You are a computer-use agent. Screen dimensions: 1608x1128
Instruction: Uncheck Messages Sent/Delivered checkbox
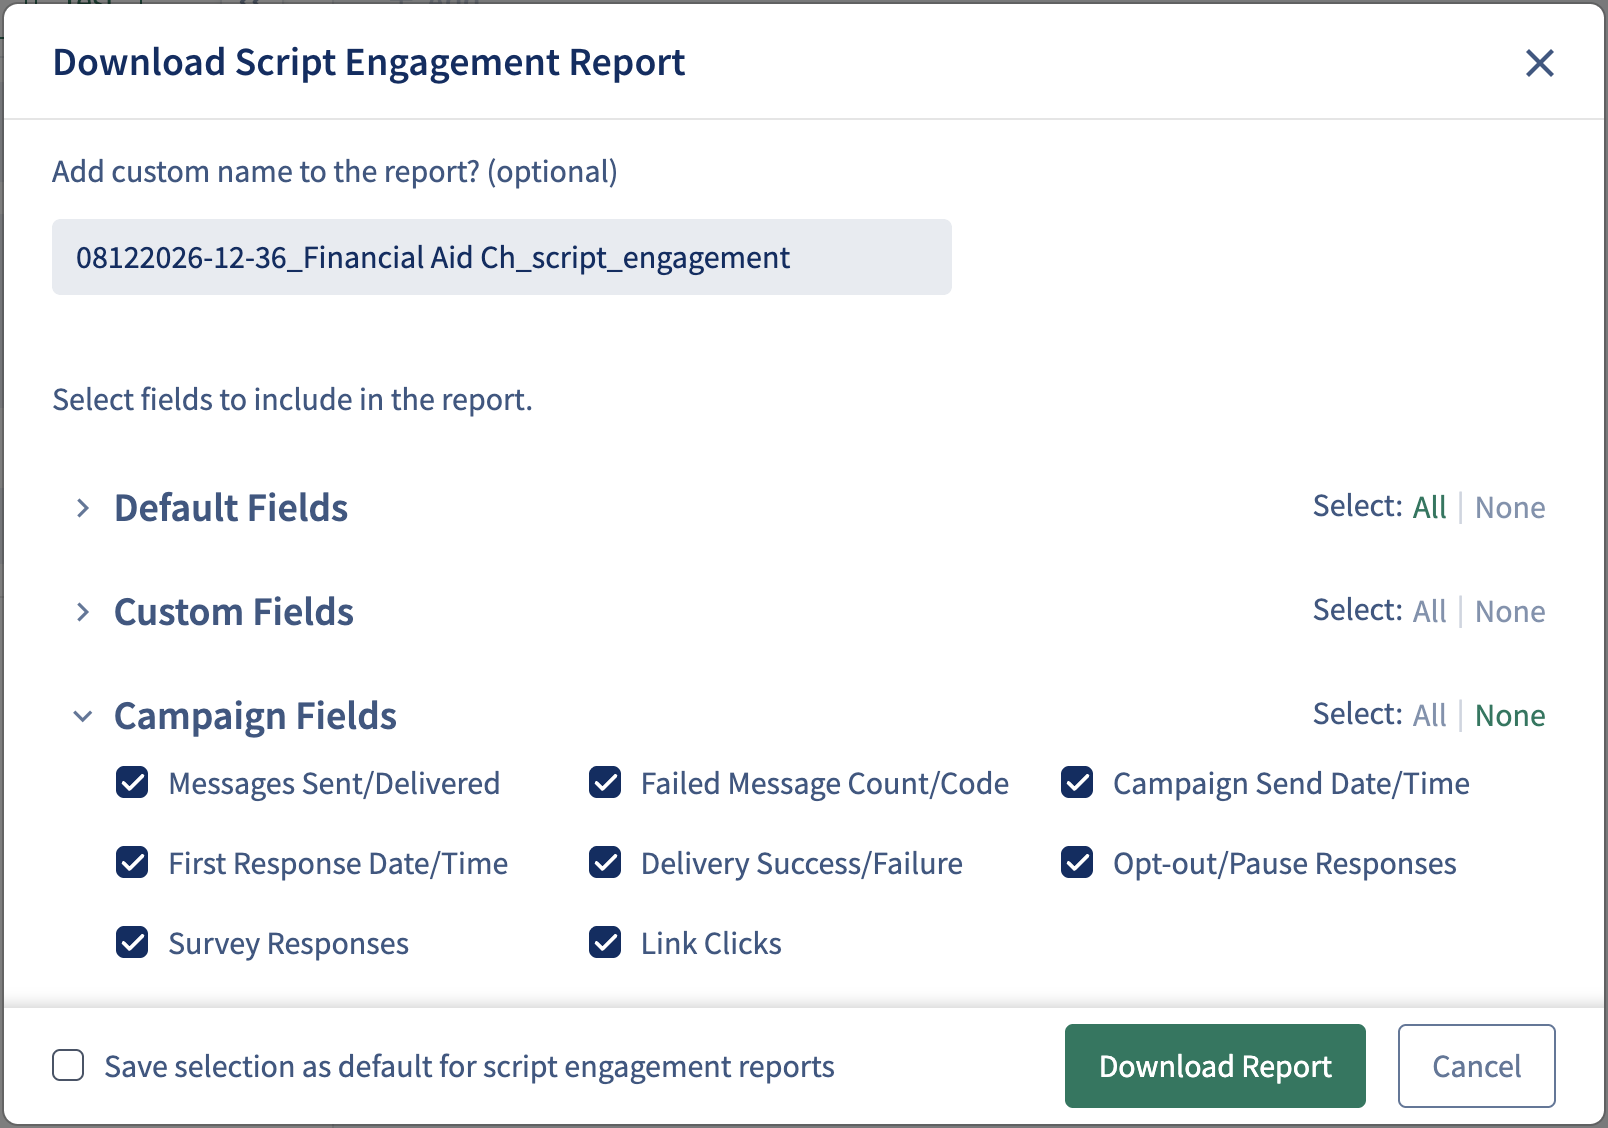[x=132, y=782]
